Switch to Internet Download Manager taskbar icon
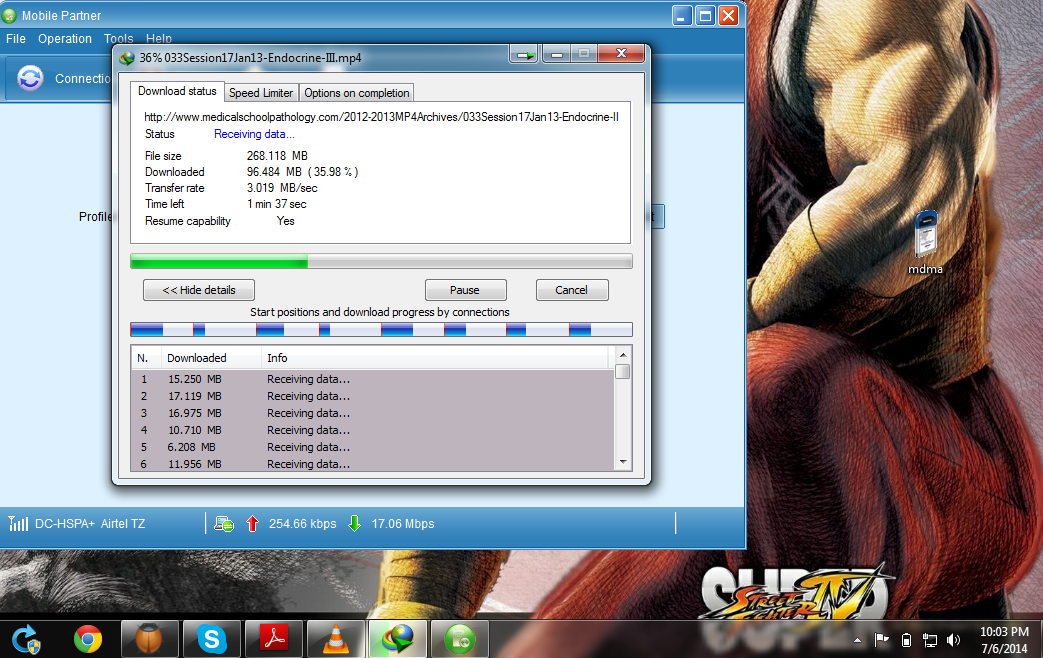This screenshot has width=1043, height=658. (x=398, y=639)
